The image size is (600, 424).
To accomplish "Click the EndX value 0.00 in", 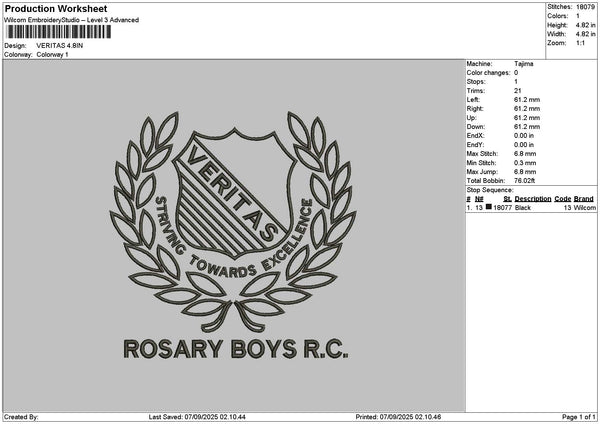I will [x=524, y=136].
